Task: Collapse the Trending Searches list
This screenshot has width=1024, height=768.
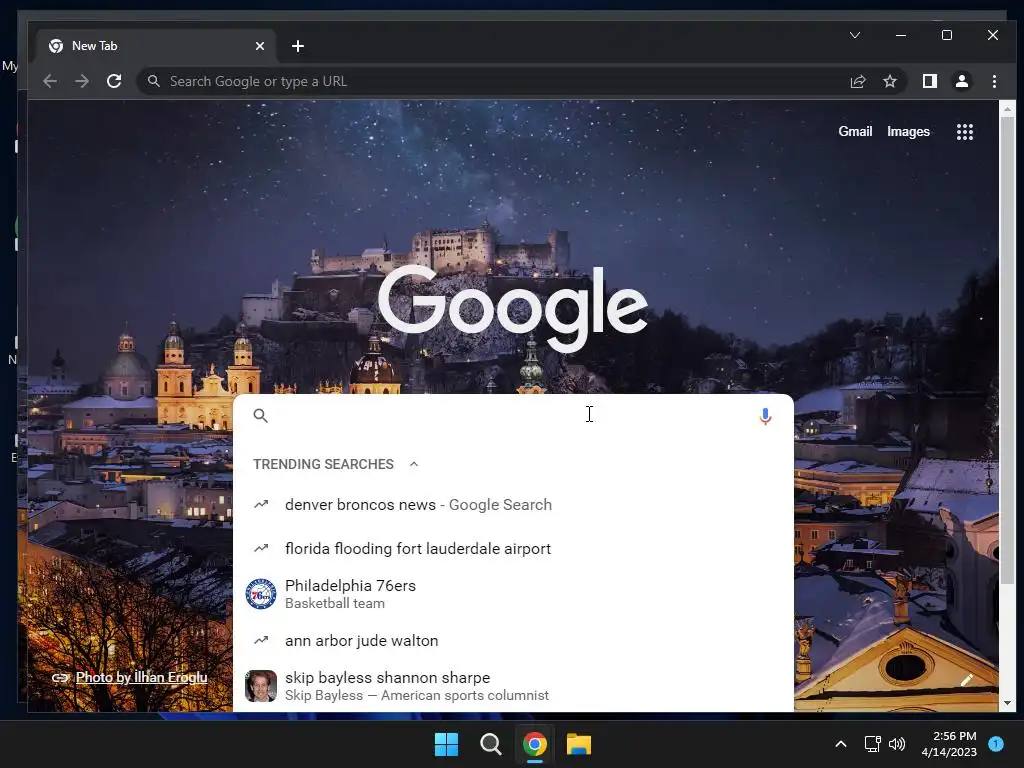Action: [413, 464]
